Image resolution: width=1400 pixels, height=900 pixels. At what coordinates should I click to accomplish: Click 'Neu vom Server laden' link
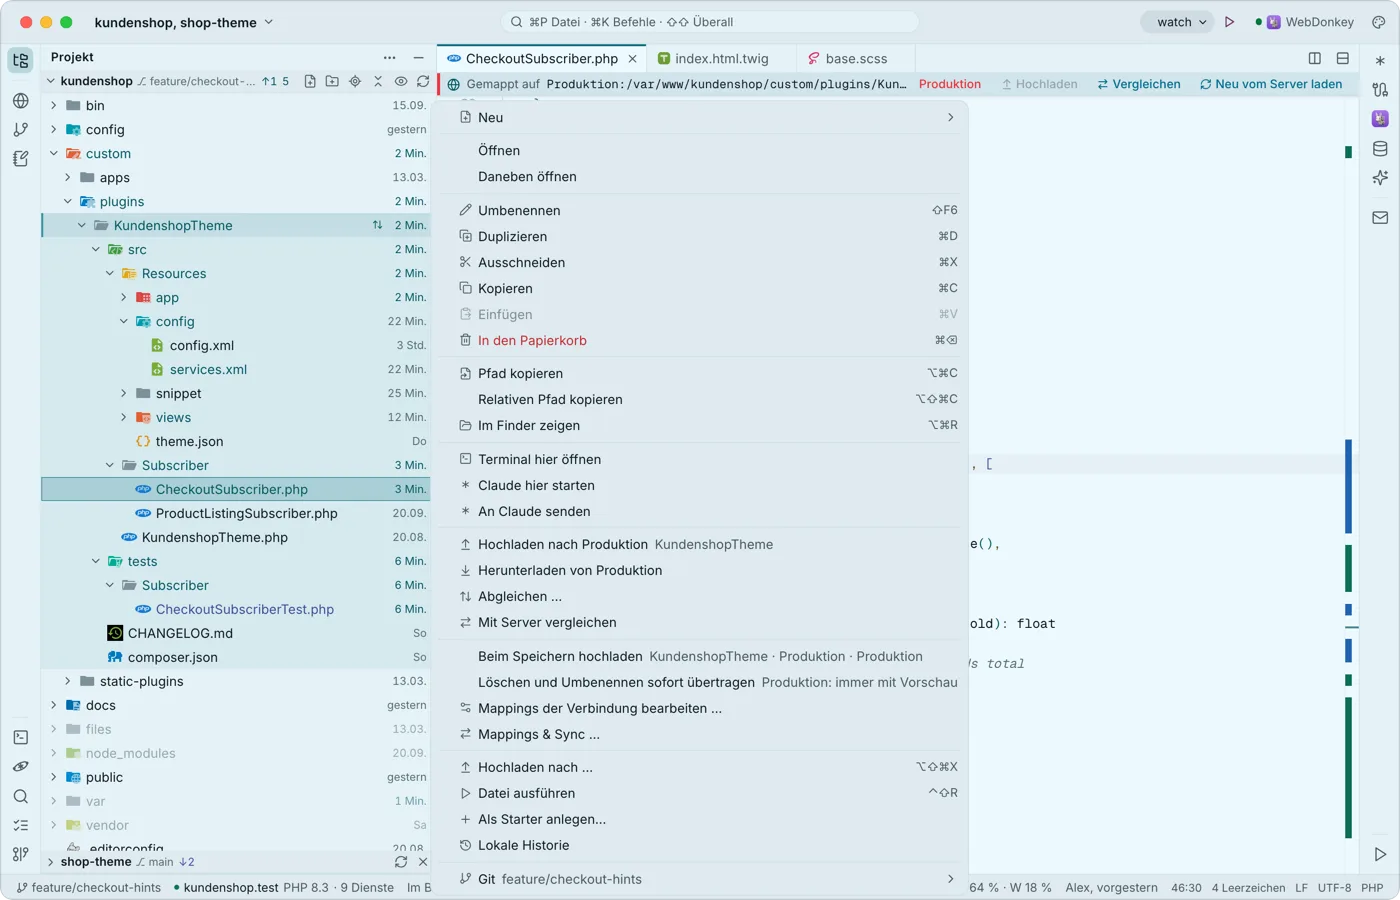(x=1271, y=84)
